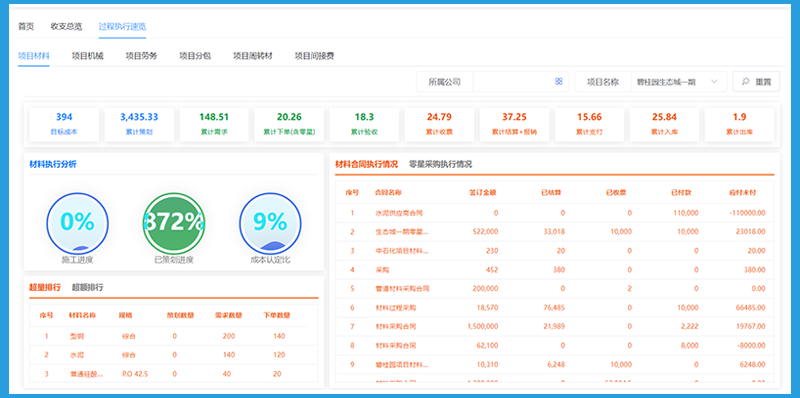Switch to the 项目间接费 sub-tab
Image resolution: width=800 pixels, height=398 pixels.
pyautogui.click(x=314, y=56)
